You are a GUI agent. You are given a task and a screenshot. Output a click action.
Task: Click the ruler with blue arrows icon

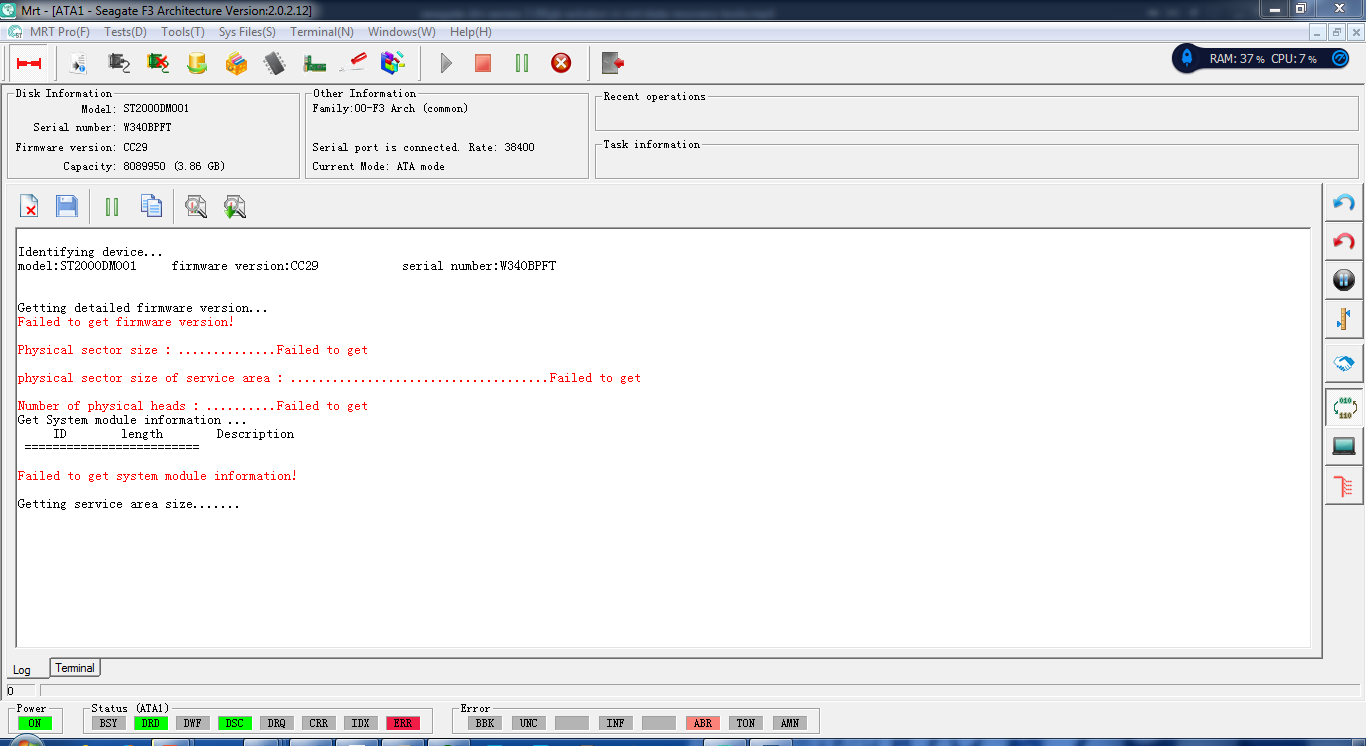coord(1344,320)
